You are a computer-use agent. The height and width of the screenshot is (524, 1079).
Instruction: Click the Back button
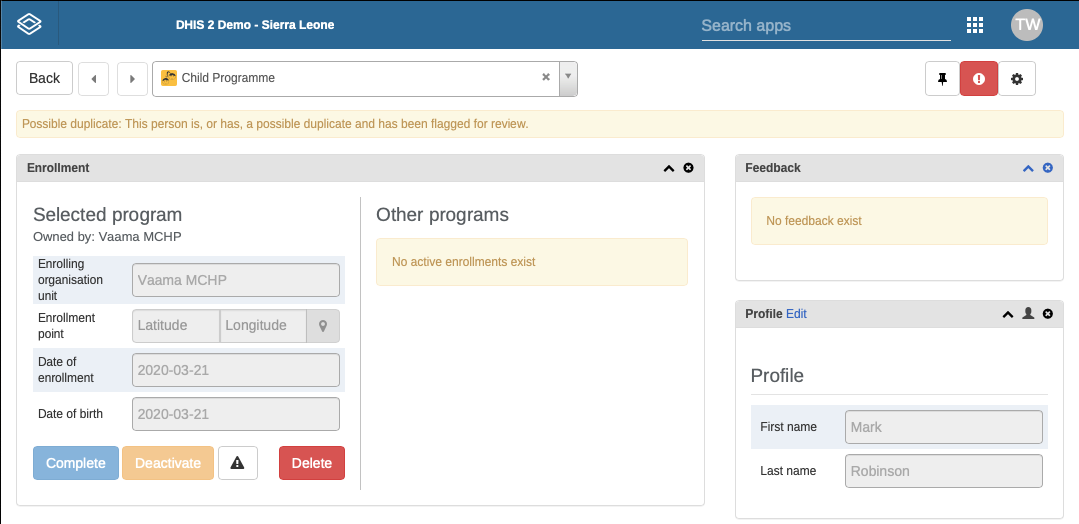tap(45, 78)
